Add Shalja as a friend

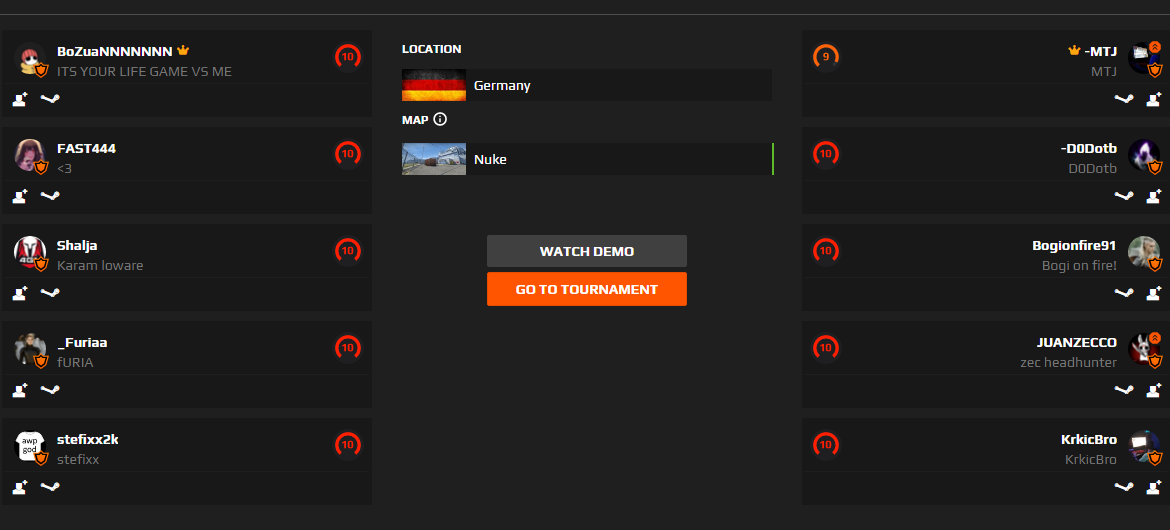[x=20, y=293]
